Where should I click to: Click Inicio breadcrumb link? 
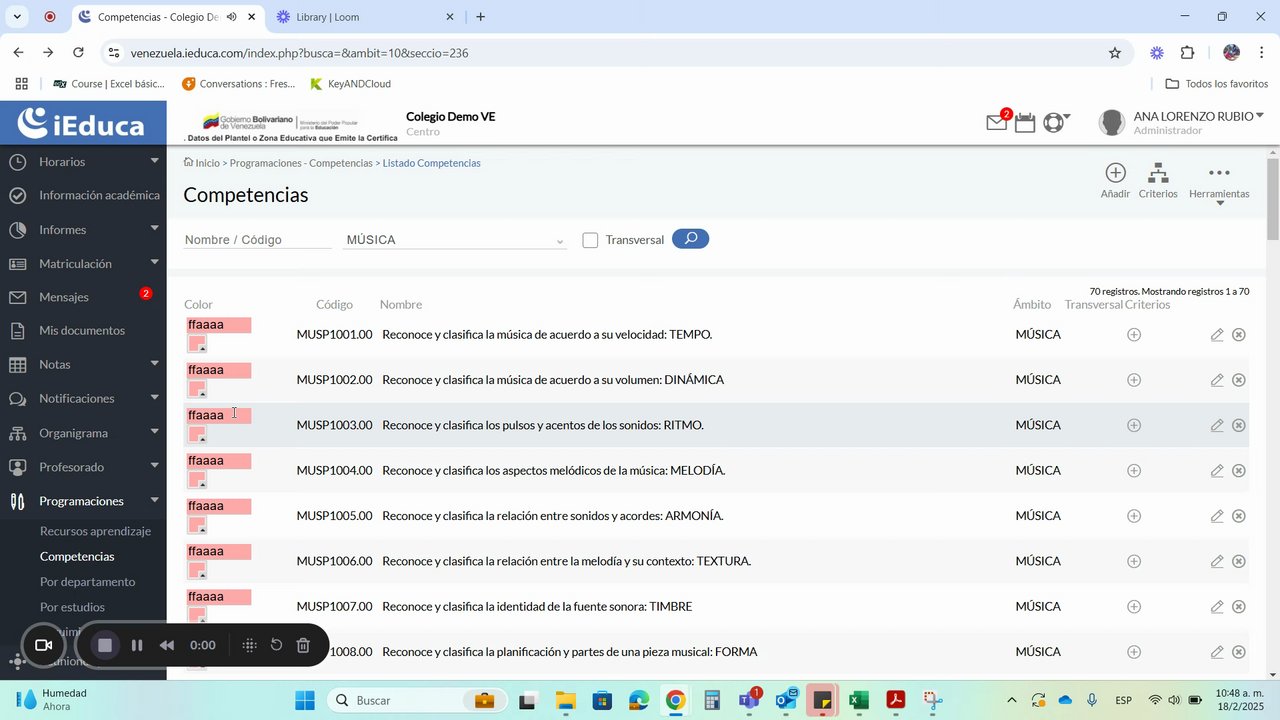[207, 163]
